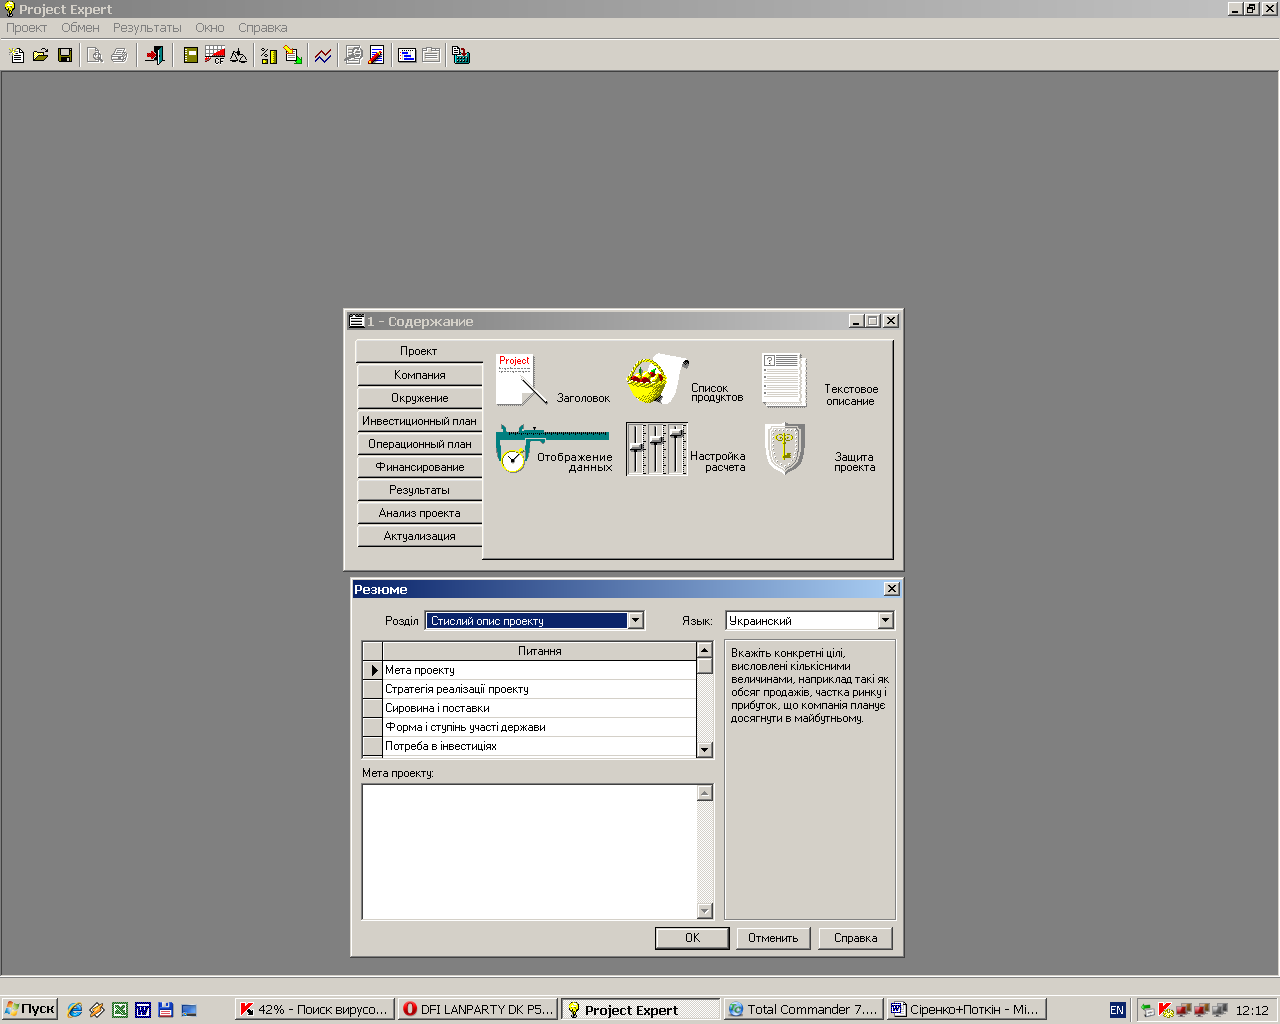The height and width of the screenshot is (1024, 1280).
Task: Switch to the Актуализация tab
Action: click(x=420, y=536)
